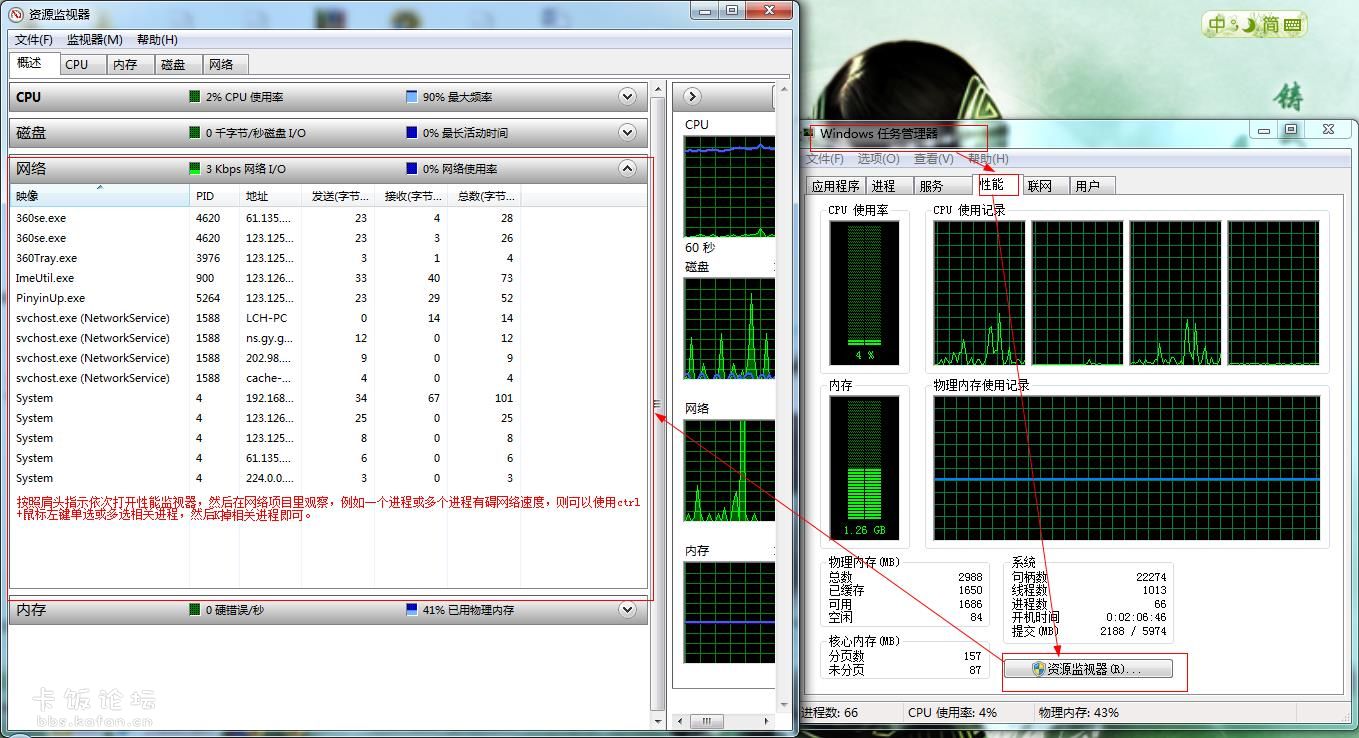Image resolution: width=1359 pixels, height=738 pixels.
Task: Open 文件(F) menu in Resource Monitor
Action: pos(34,40)
